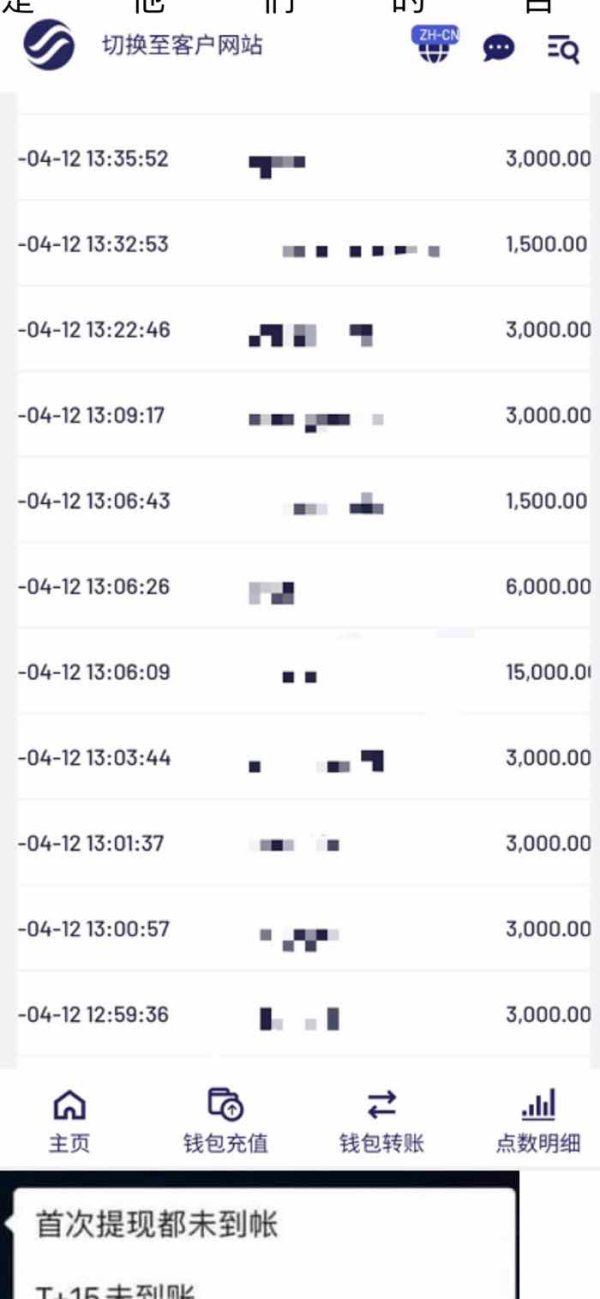Click the 主页 home icon
Image resolution: width=600 pixels, height=1299 pixels.
point(69,1105)
